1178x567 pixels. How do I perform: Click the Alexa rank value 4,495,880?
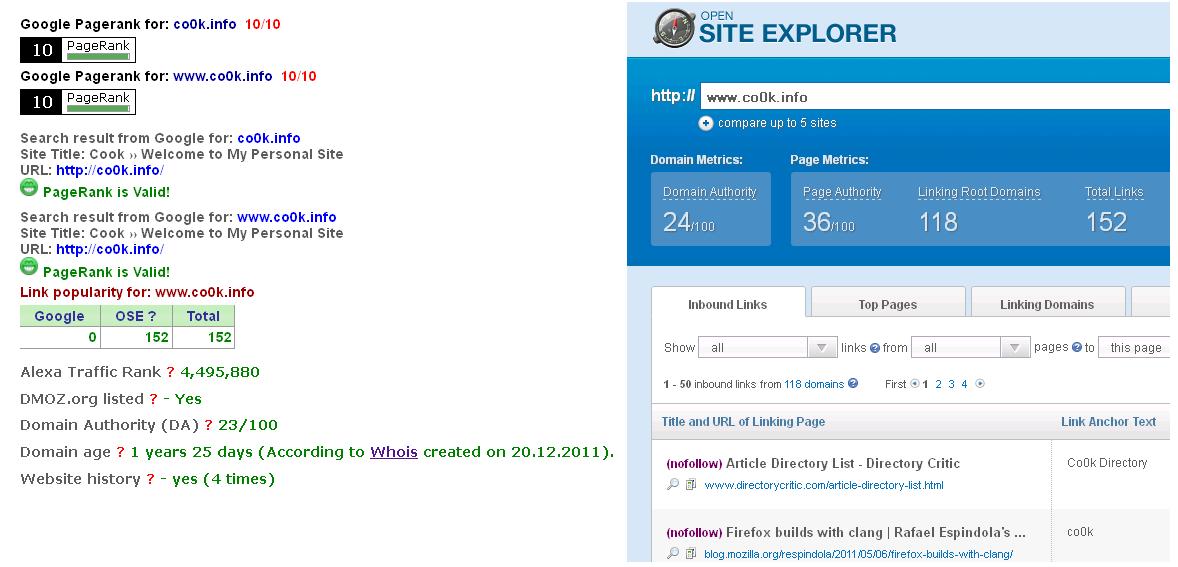(x=220, y=372)
